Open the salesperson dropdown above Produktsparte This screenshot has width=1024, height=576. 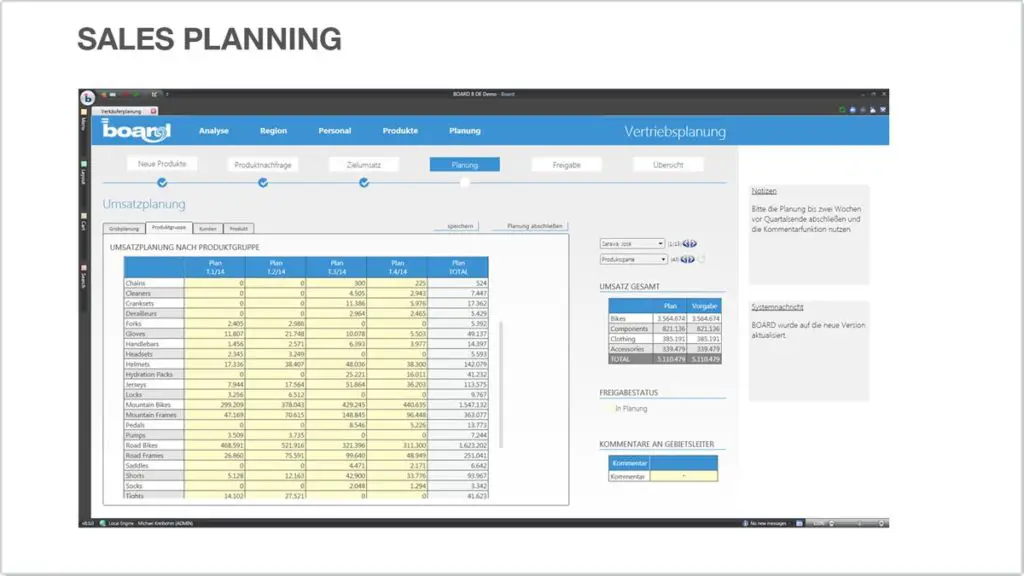point(632,244)
